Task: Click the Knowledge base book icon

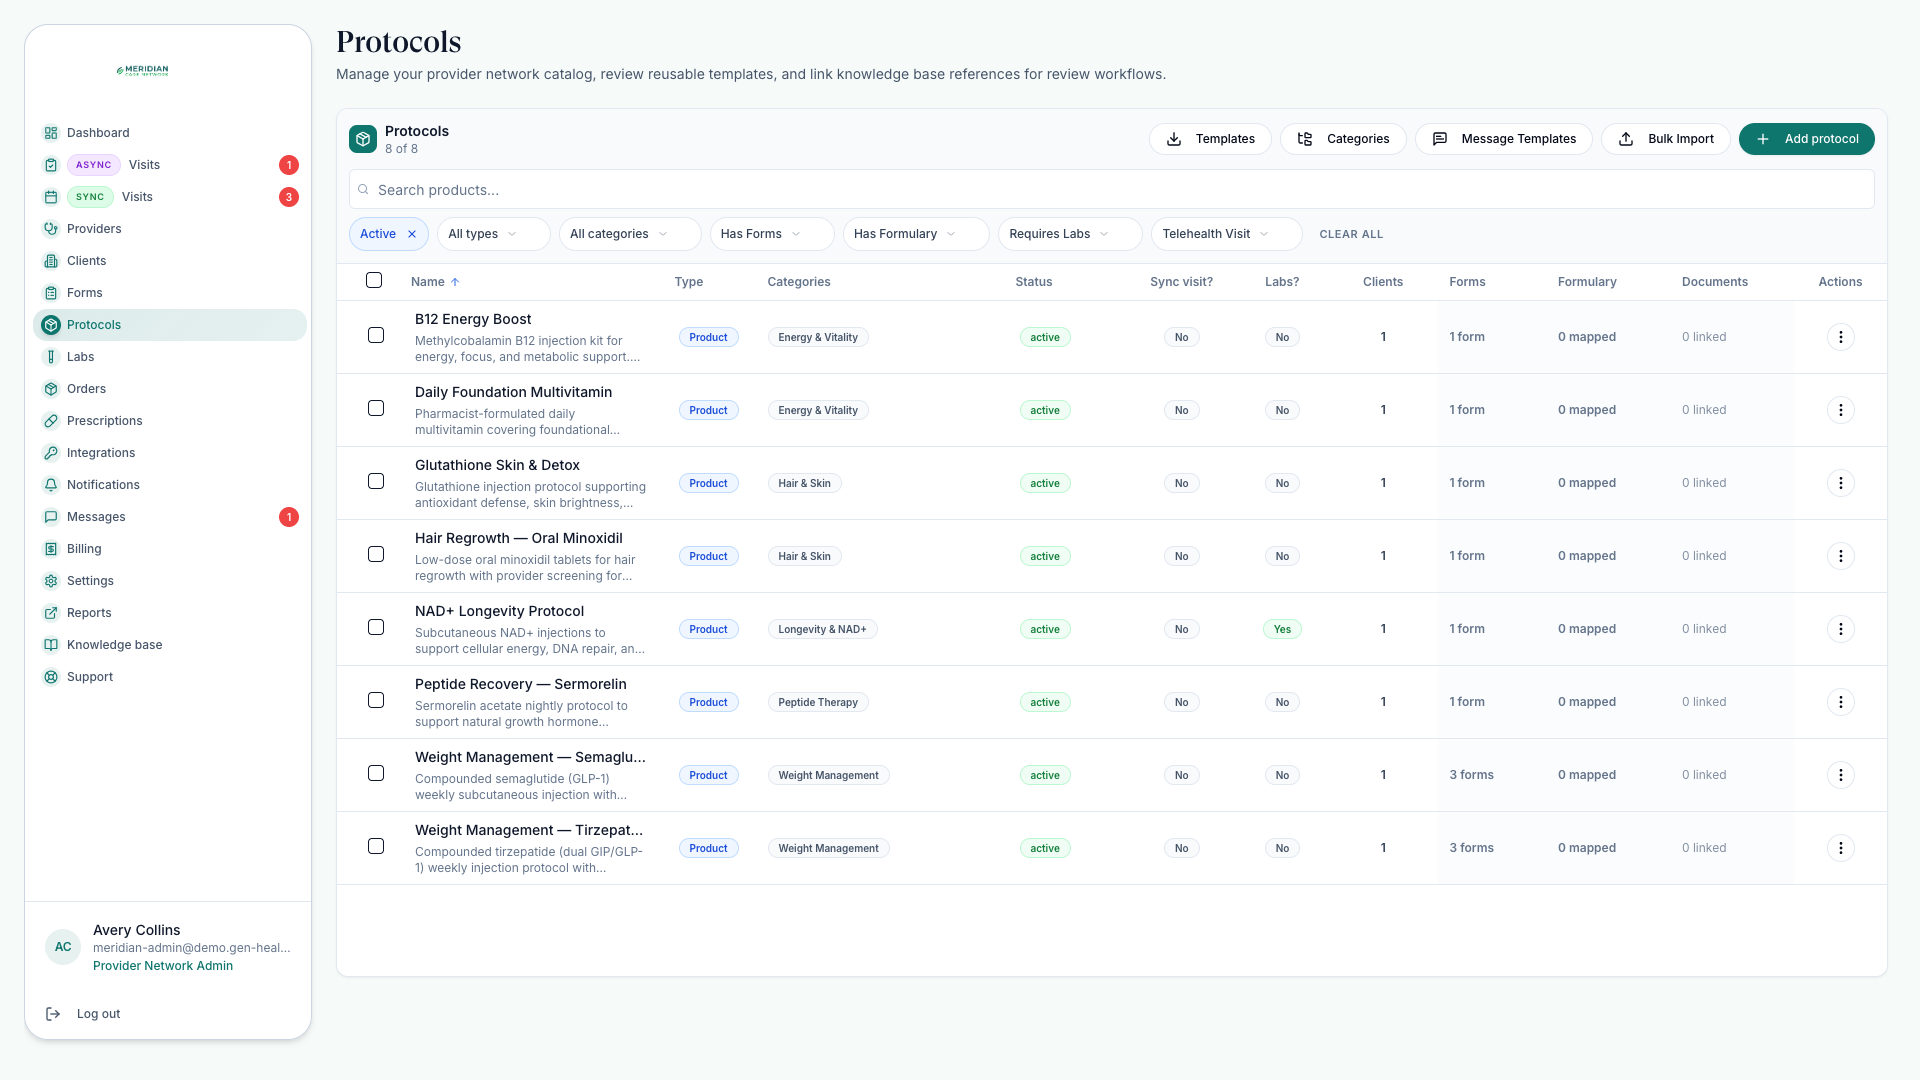Action: click(51, 645)
